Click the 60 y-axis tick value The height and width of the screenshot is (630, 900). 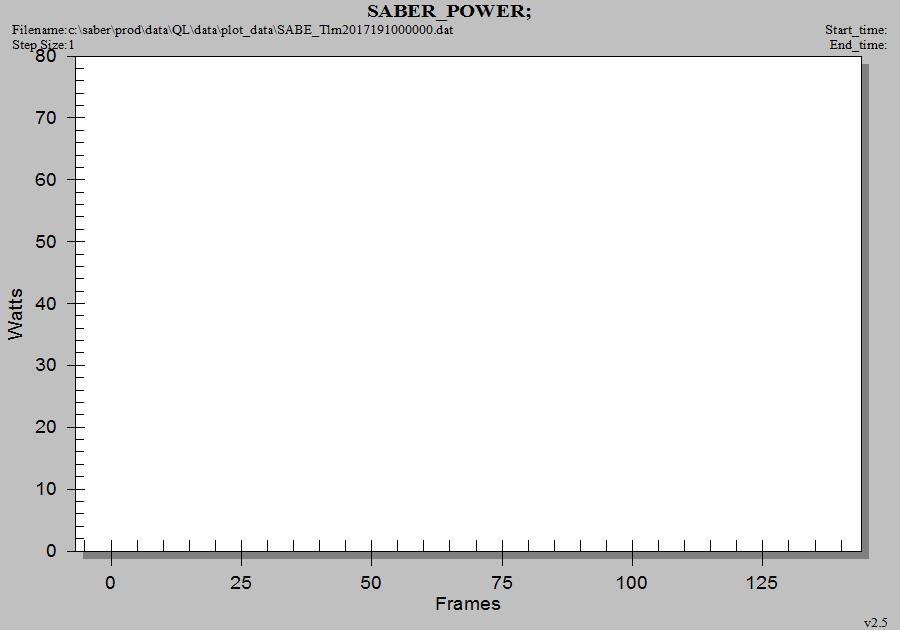(46, 180)
